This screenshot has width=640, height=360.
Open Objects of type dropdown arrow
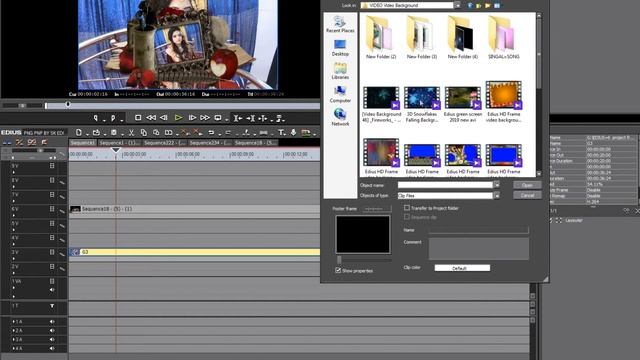[496, 196]
